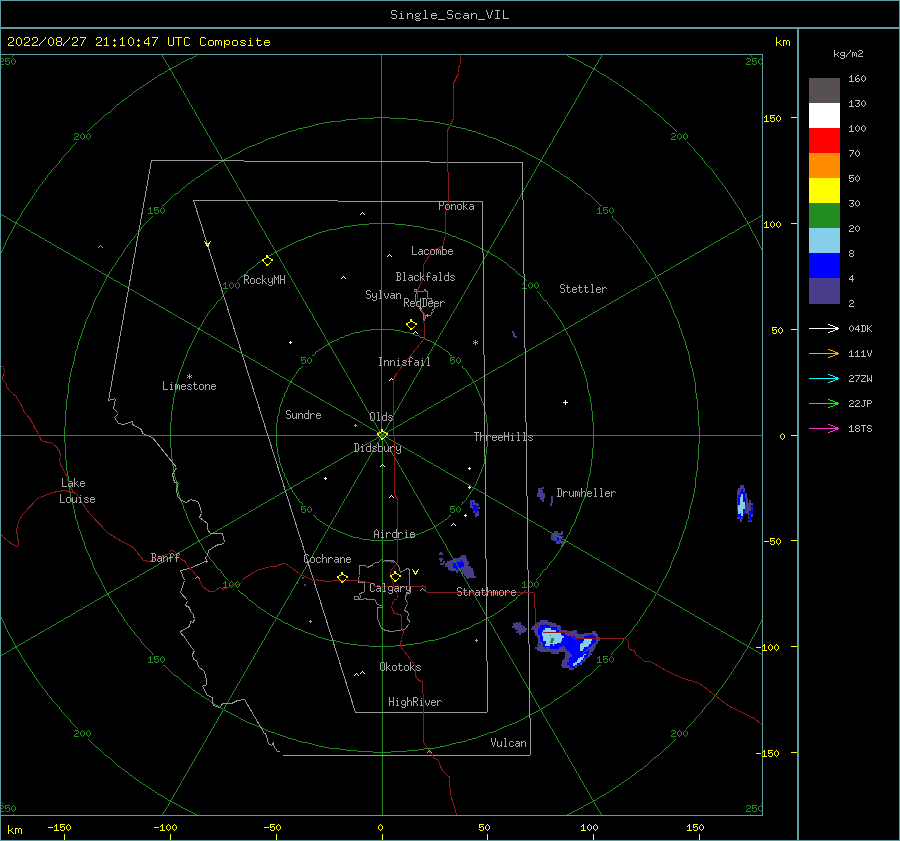Image resolution: width=900 pixels, height=841 pixels.
Task: Click the storm cell at far east edge
Action: (x=744, y=503)
